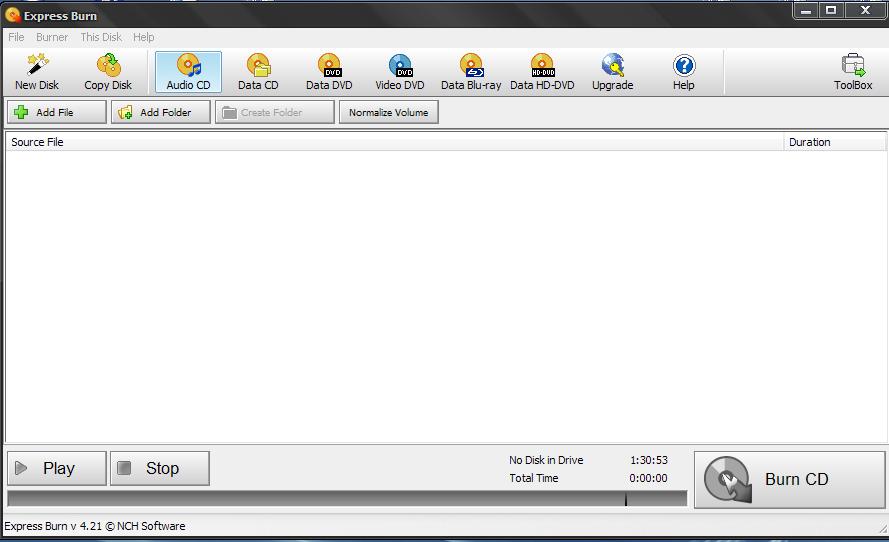The image size is (889, 542).
Task: Minimize the Express Burn window
Action: tap(806, 10)
